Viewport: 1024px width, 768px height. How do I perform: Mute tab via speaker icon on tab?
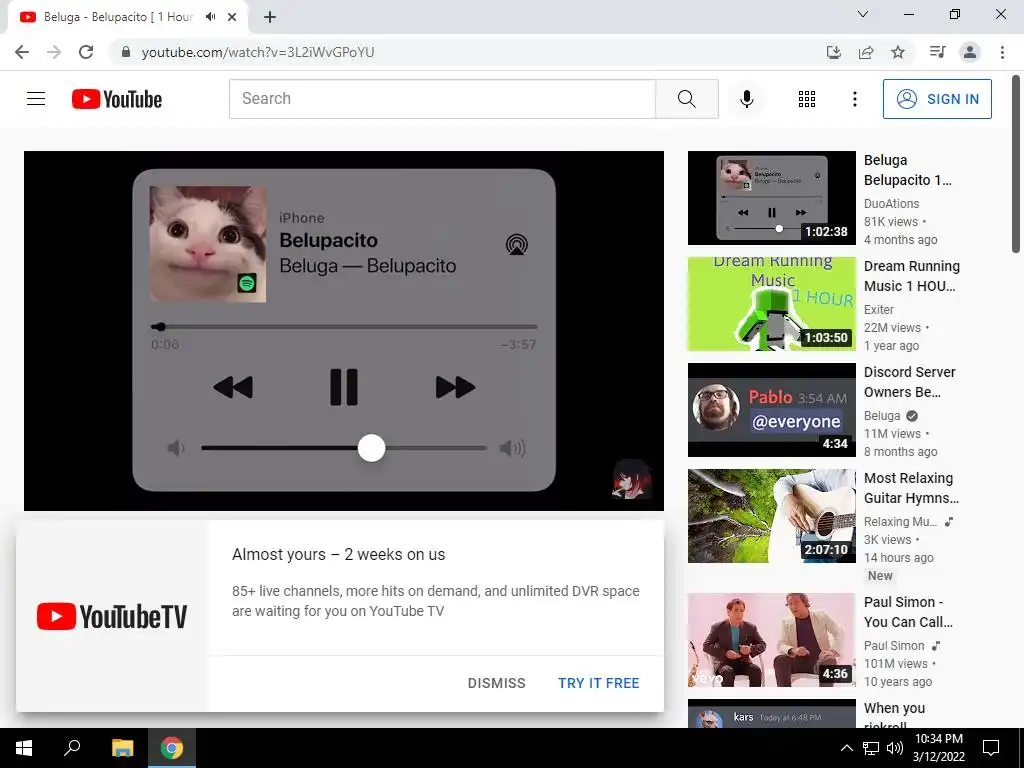coord(210,17)
